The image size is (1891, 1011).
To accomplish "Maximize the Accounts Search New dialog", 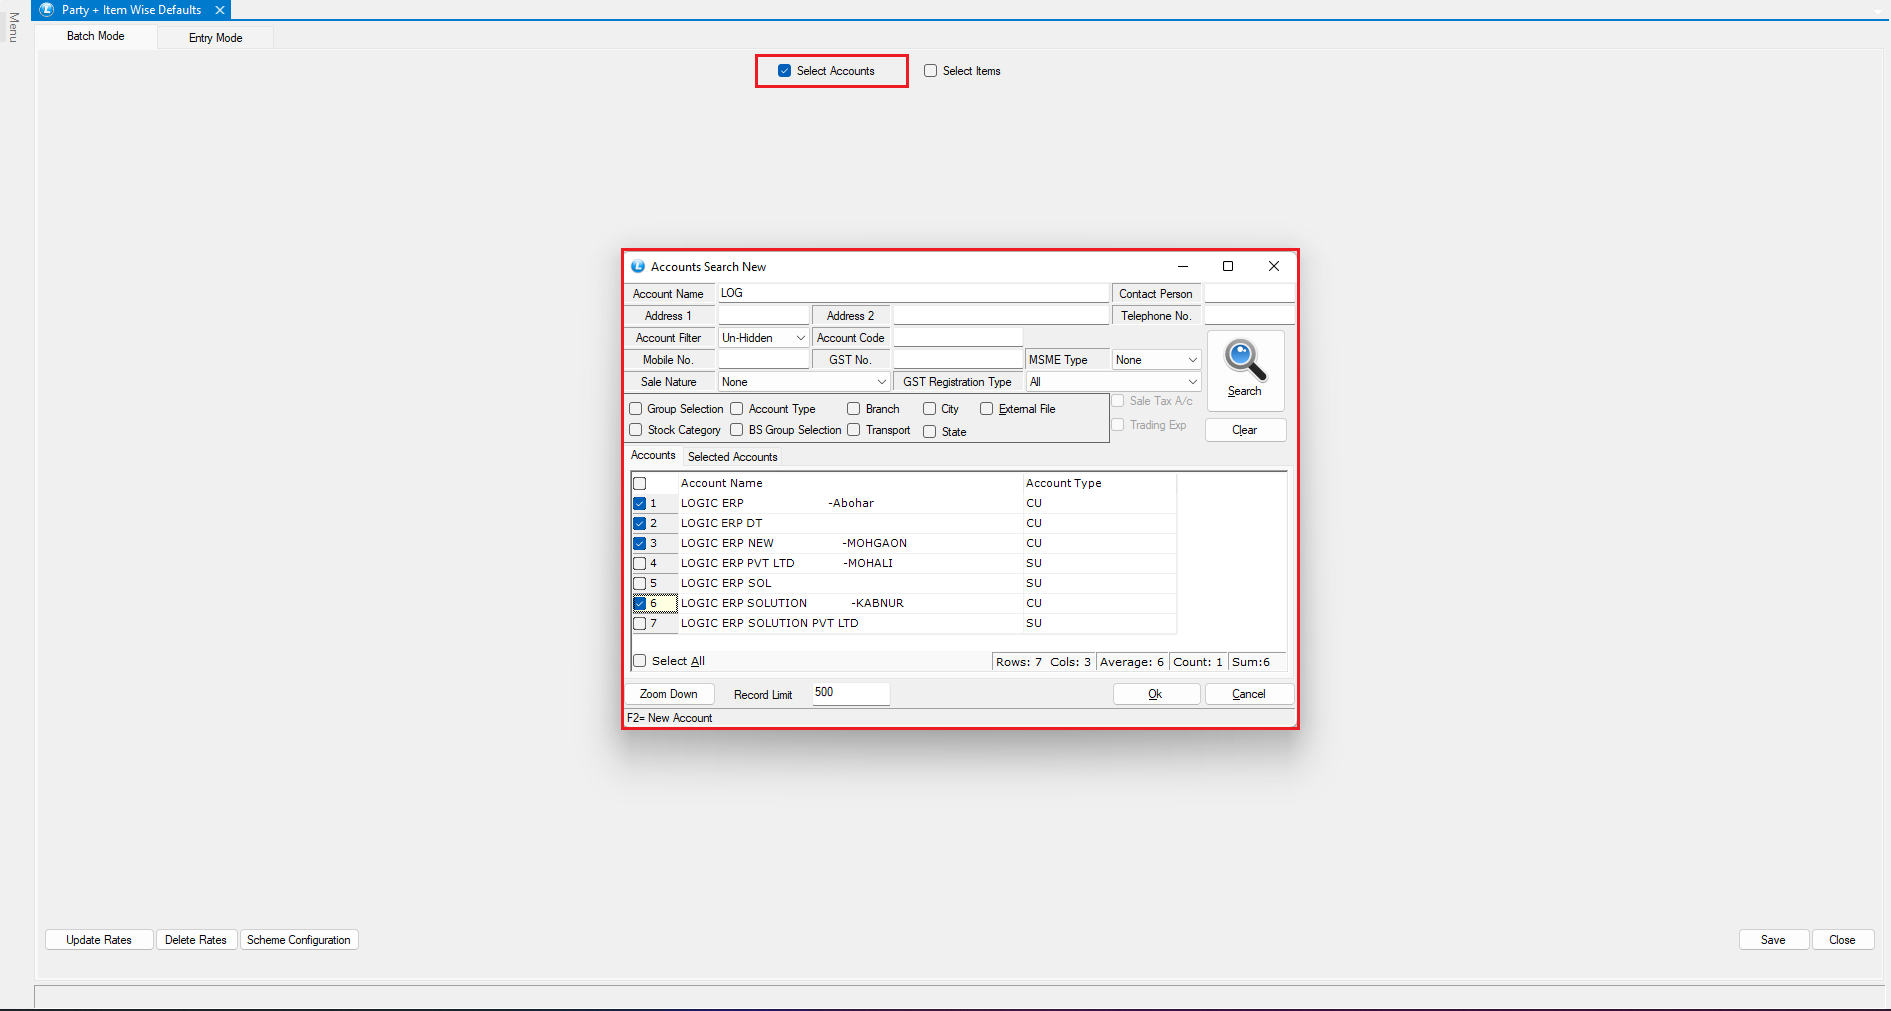I will coord(1228,266).
